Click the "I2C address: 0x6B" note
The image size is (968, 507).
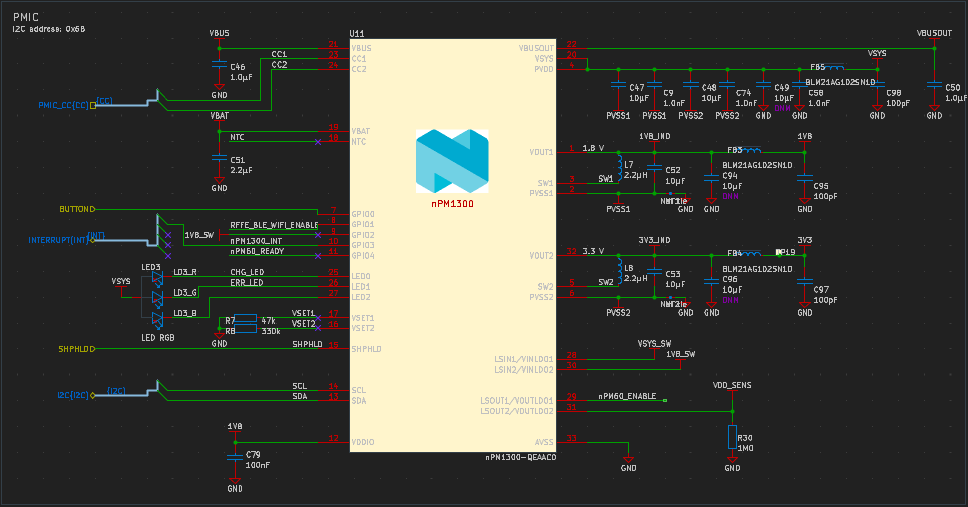click(x=49, y=29)
